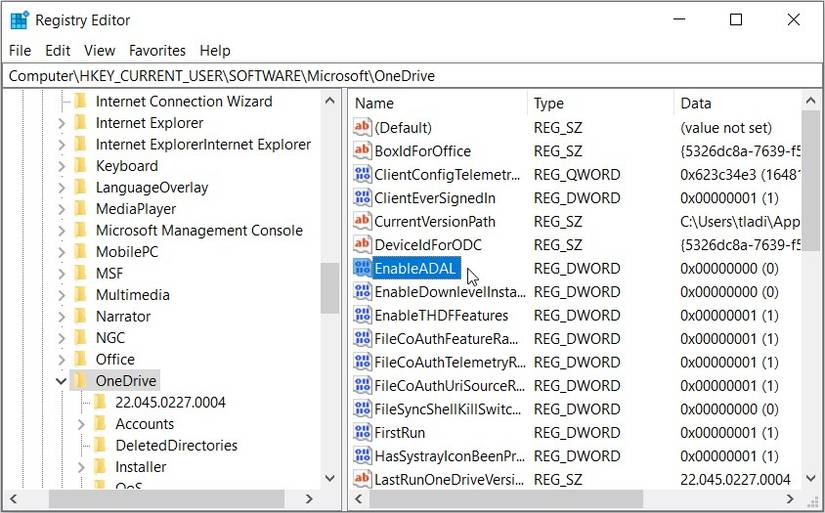Click the '(value not set)' data cell
This screenshot has width=825, height=513.
click(726, 127)
